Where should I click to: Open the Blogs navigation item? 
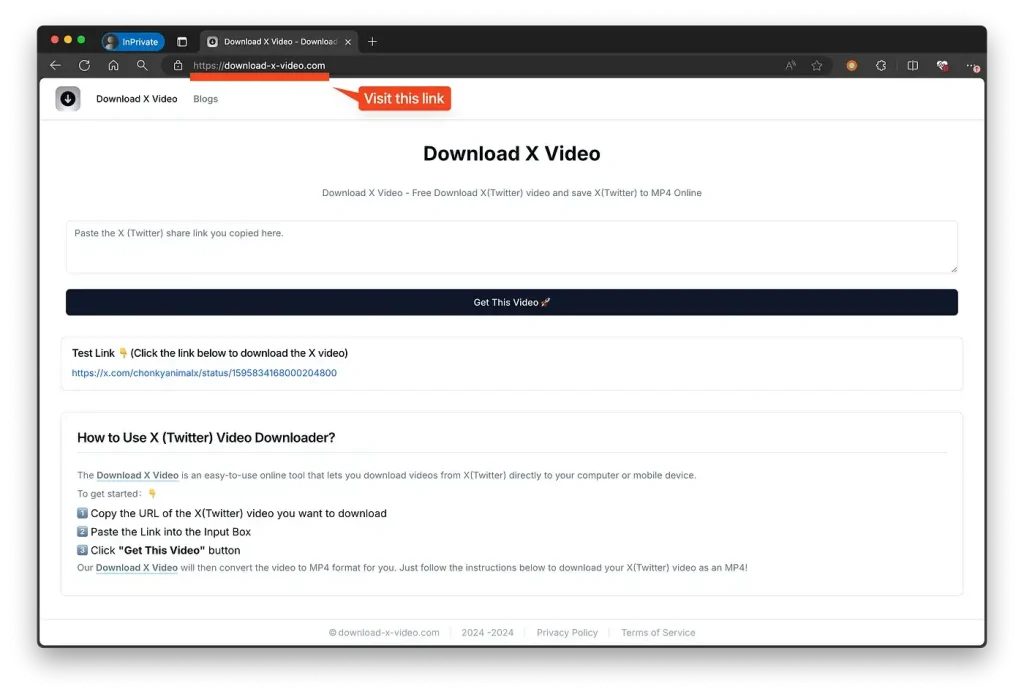click(205, 99)
